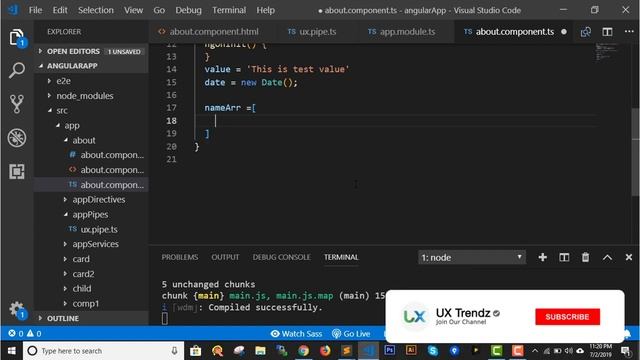Close the terminal panel
640x360 pixels.
[629, 257]
